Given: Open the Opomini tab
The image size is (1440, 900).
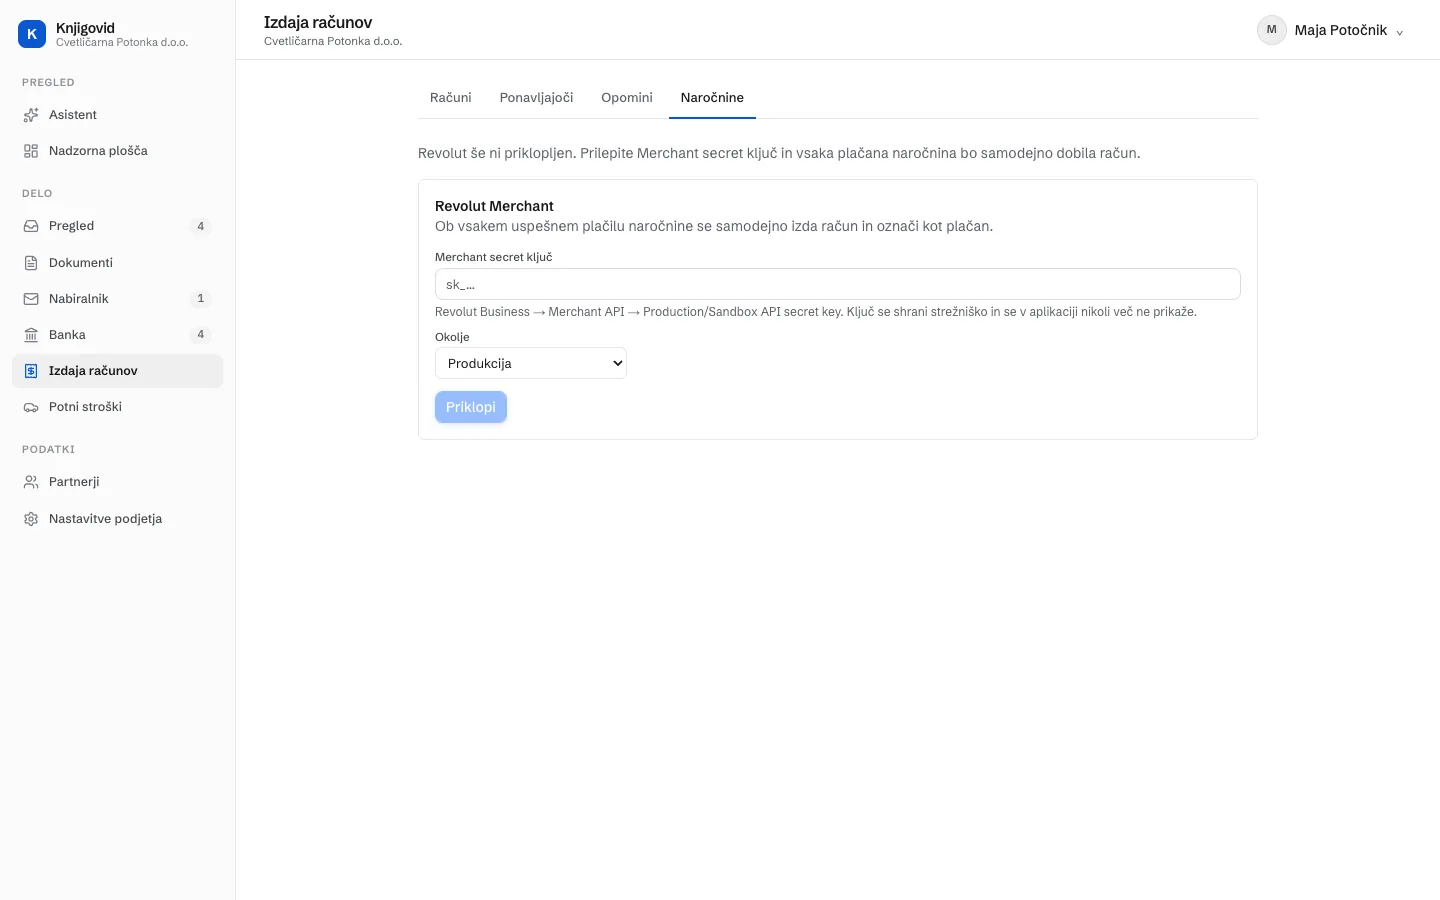Looking at the screenshot, I should pos(627,97).
